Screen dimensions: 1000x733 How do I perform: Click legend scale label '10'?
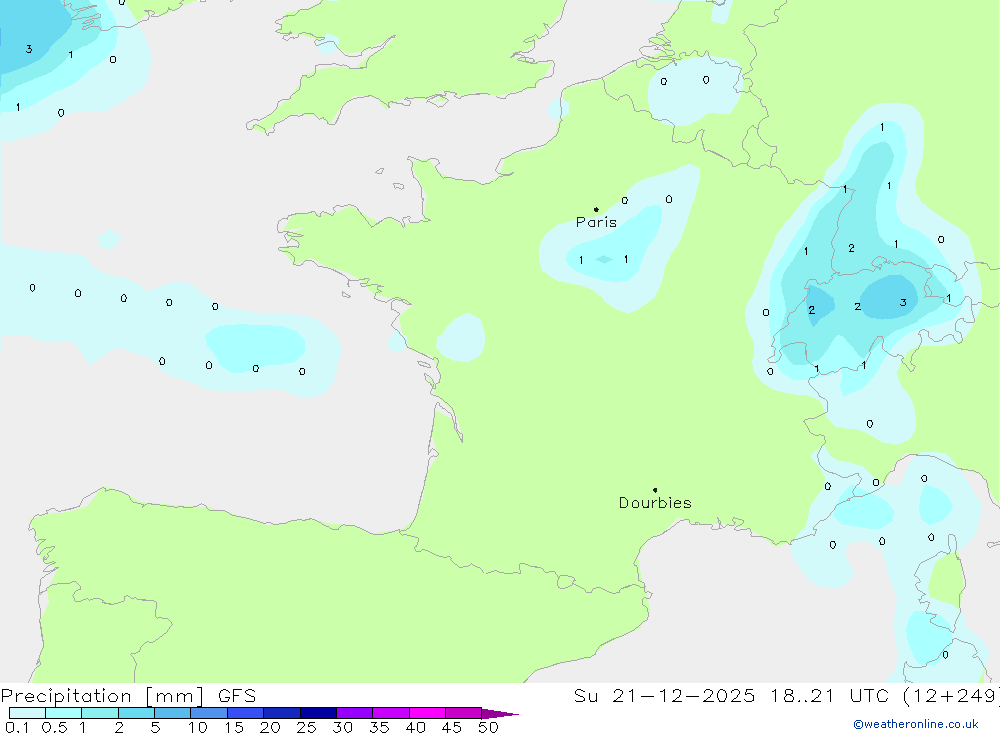(198, 727)
